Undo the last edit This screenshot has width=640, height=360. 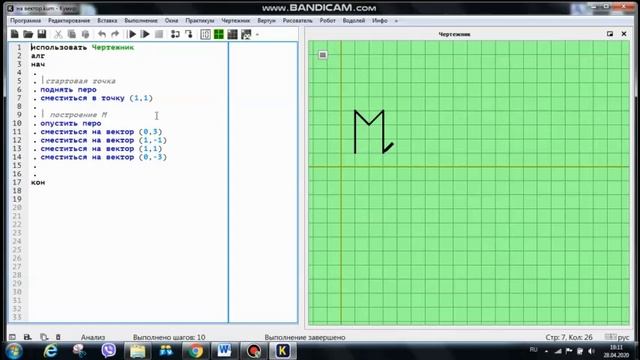point(102,34)
